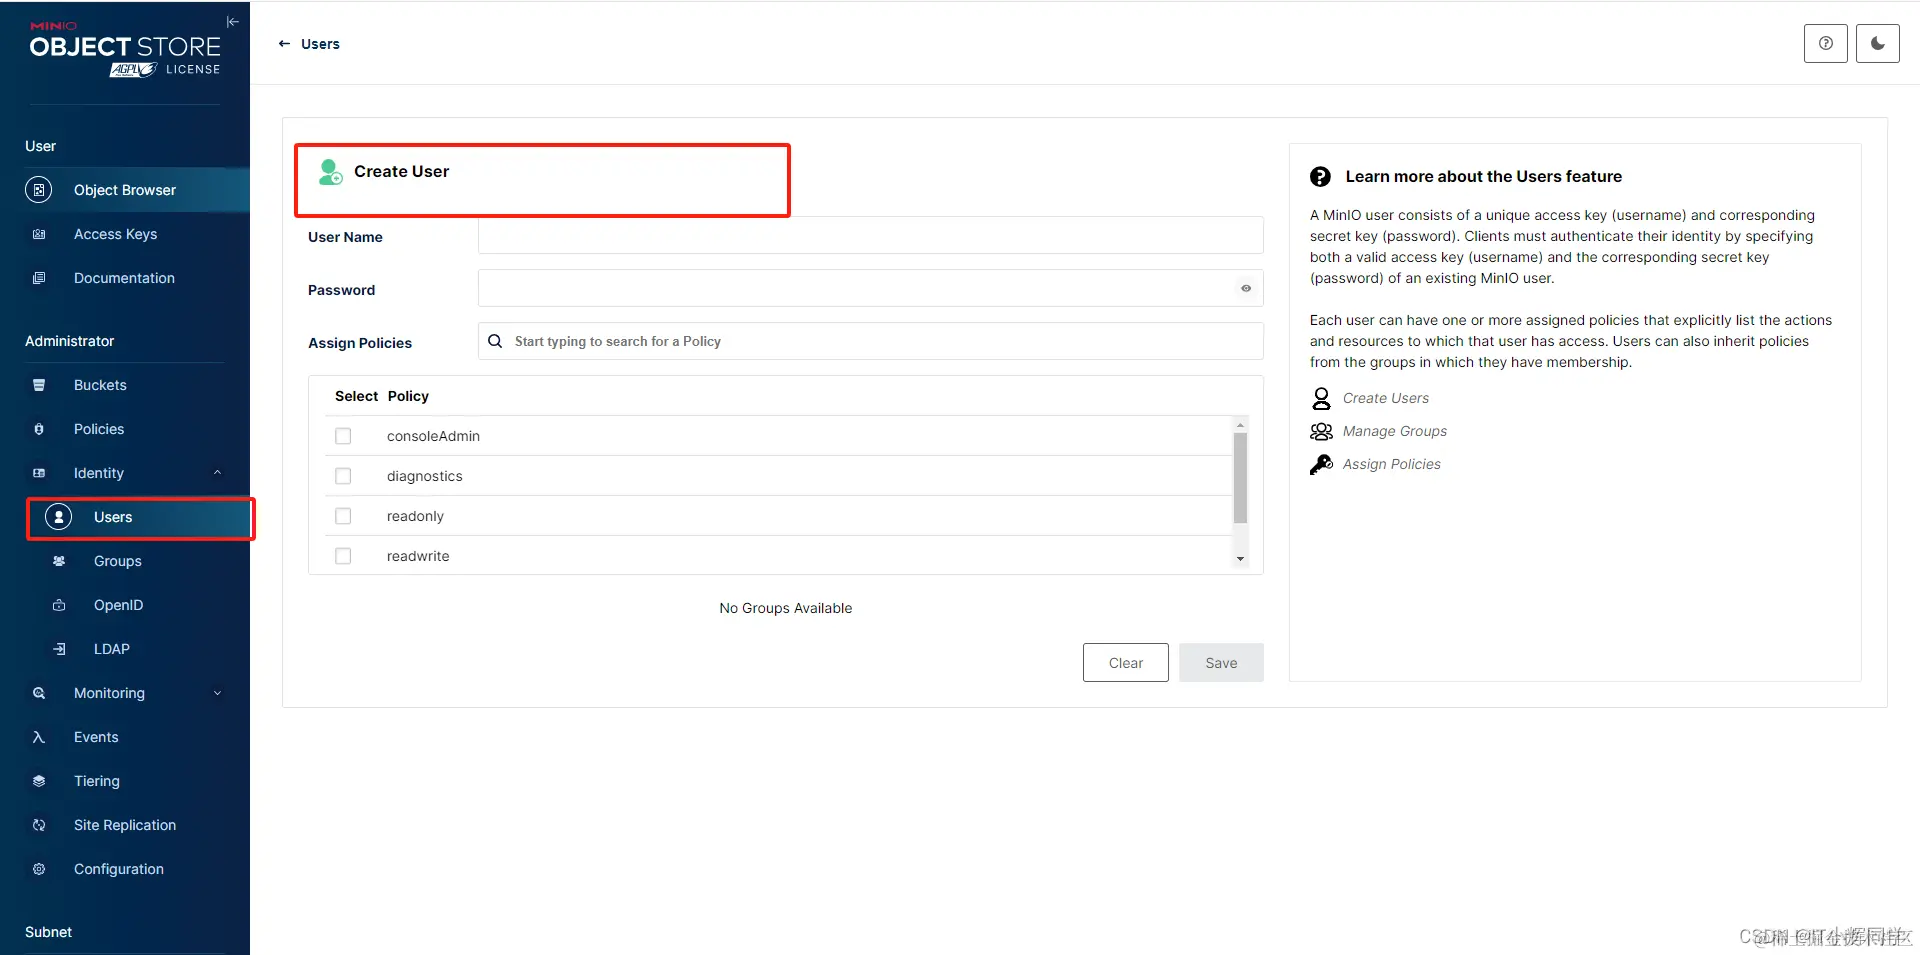Open Groups submenu item
The width and height of the screenshot is (1920, 955).
coord(125,561)
